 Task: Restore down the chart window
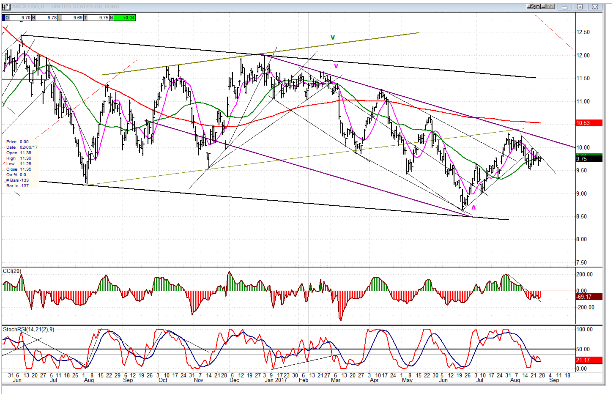[x=580, y=7]
